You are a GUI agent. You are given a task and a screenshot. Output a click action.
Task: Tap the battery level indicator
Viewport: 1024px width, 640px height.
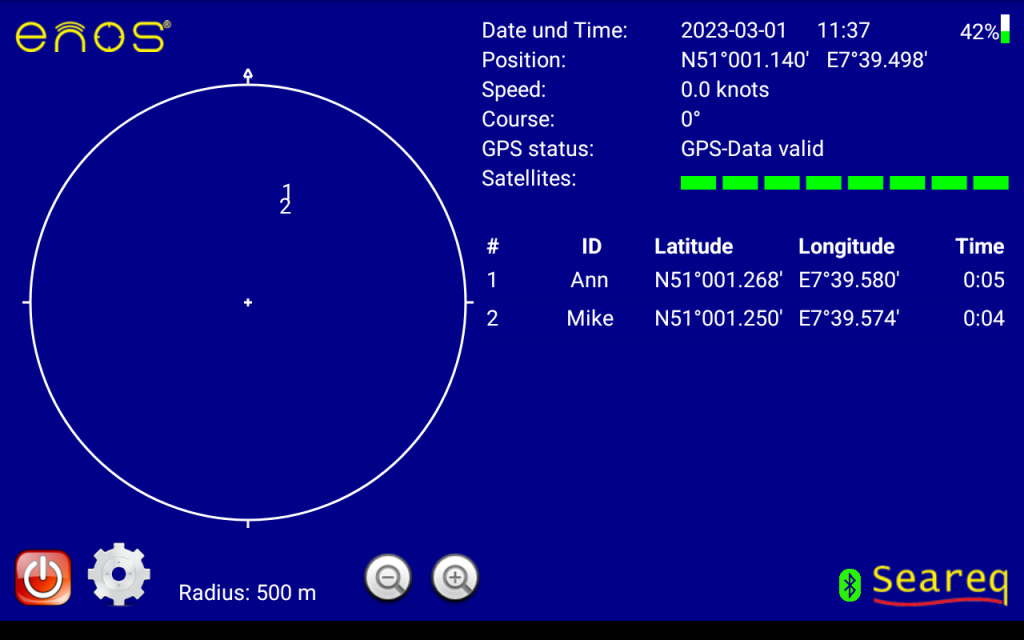1004,30
